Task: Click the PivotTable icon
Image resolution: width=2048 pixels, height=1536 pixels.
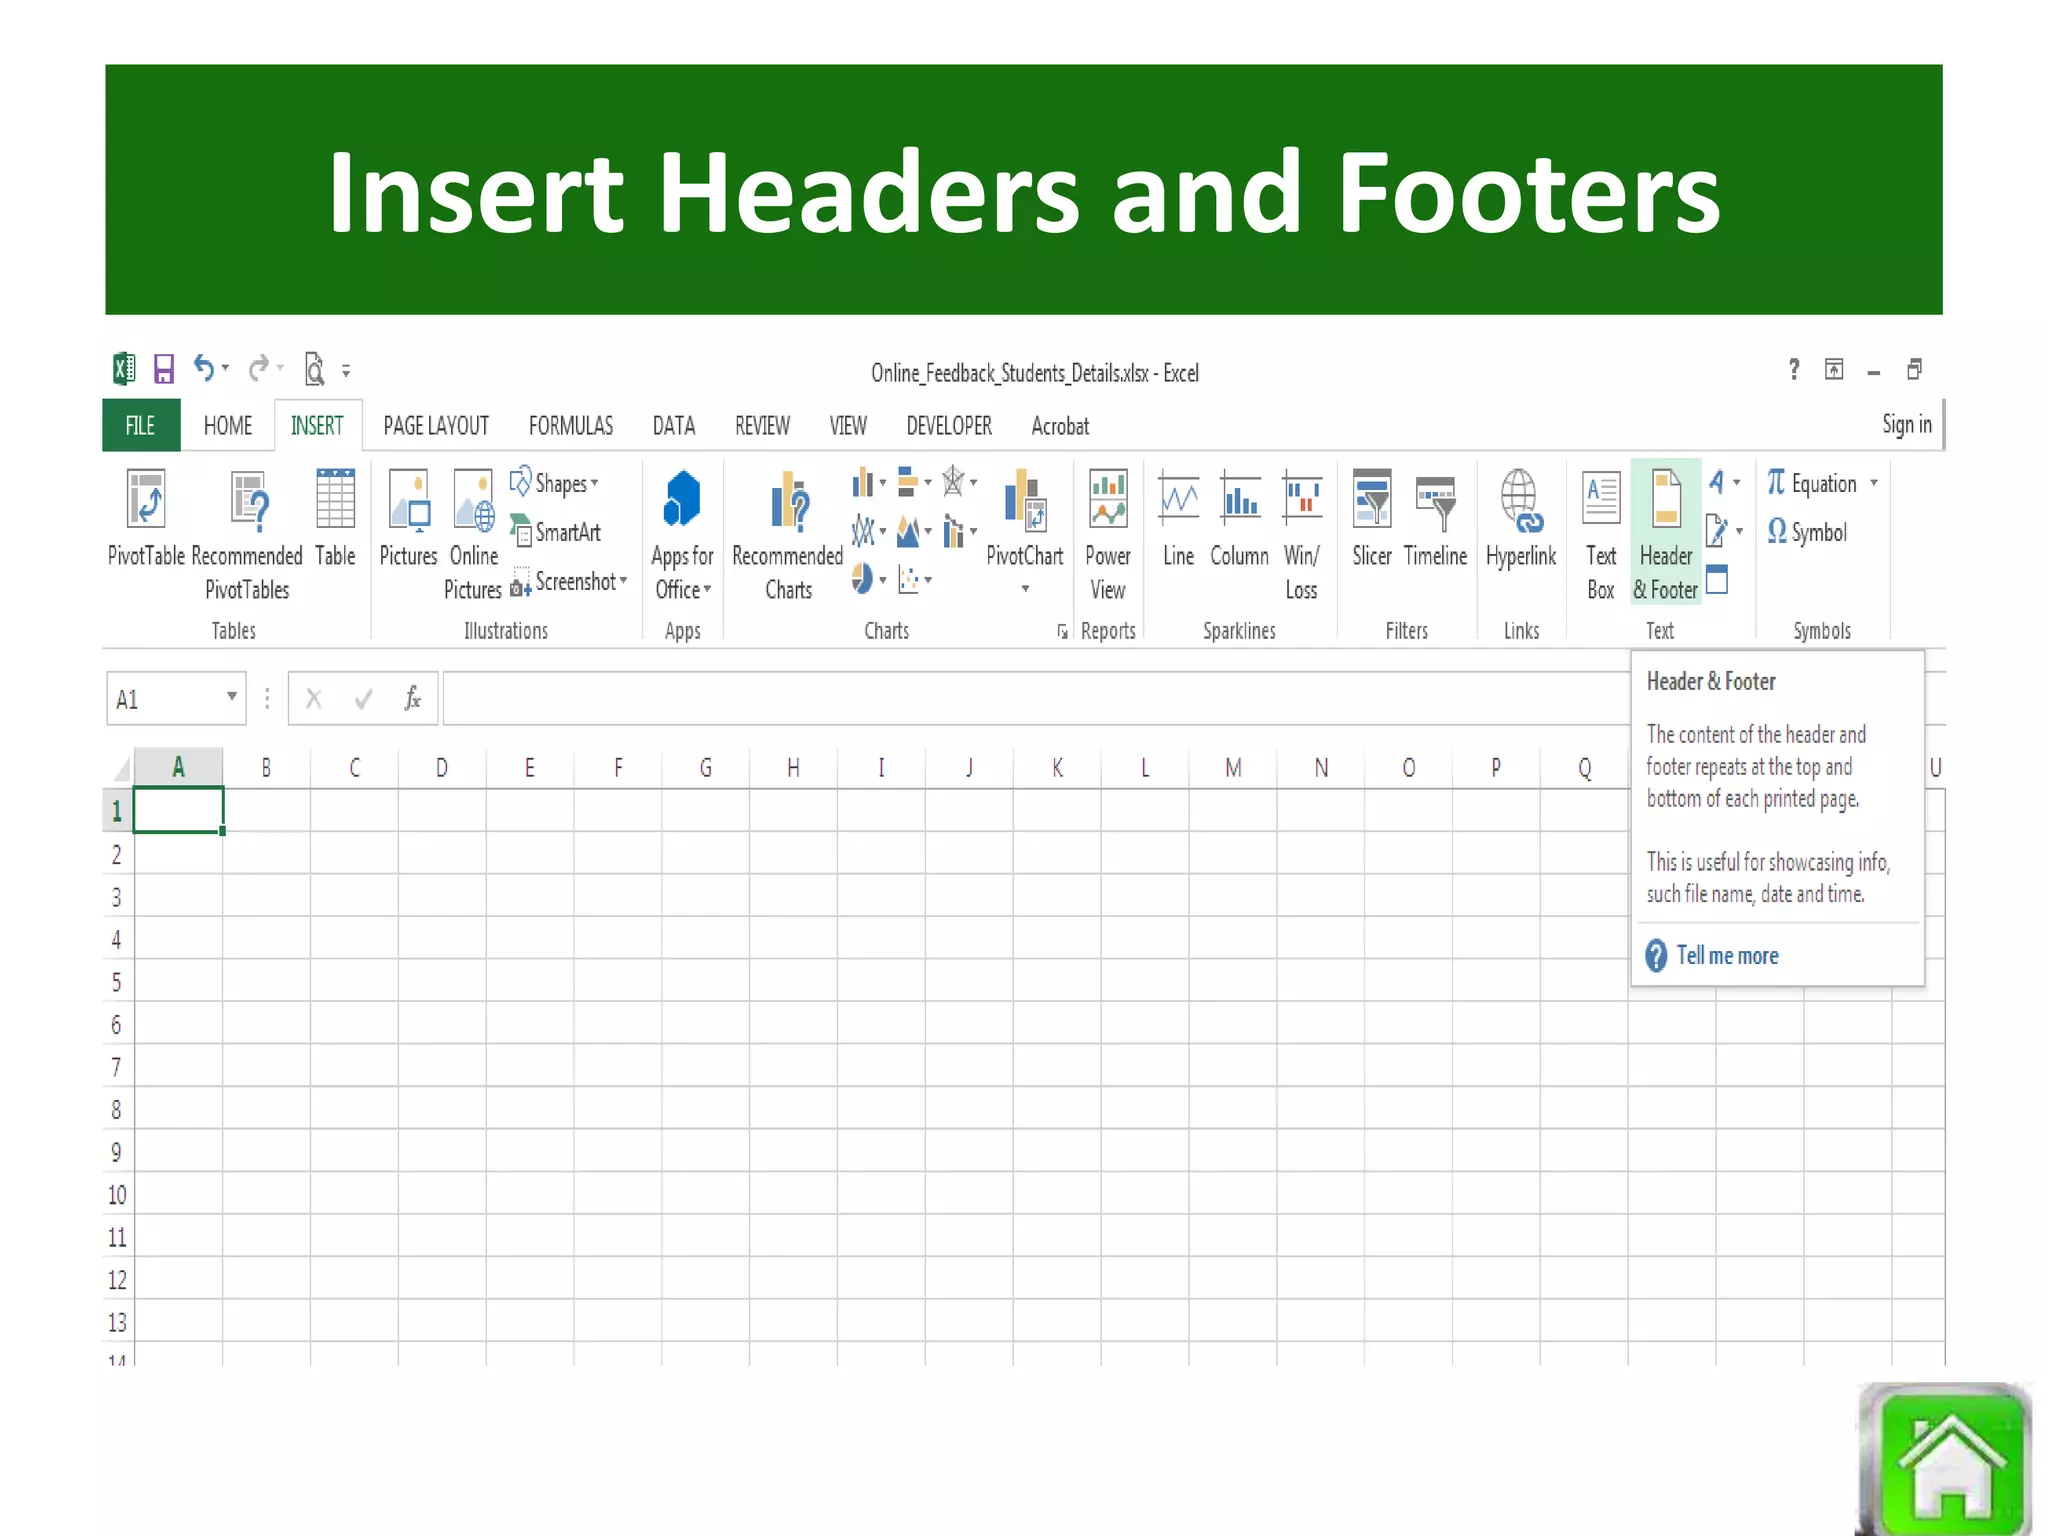Action: click(146, 500)
